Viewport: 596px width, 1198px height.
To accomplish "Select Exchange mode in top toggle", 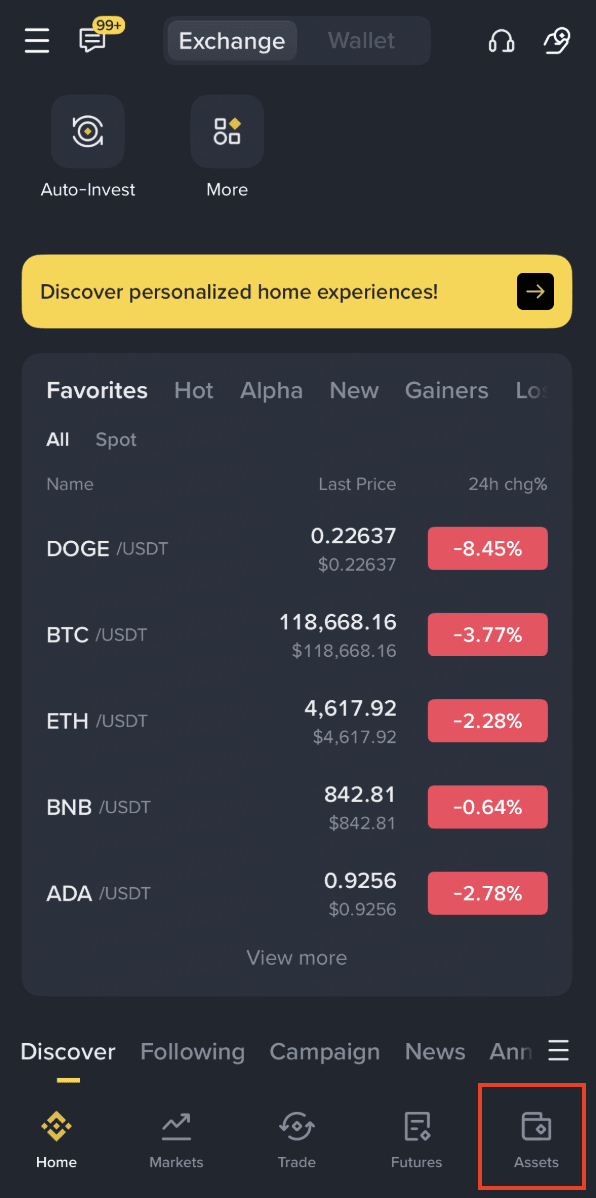I will tap(232, 40).
